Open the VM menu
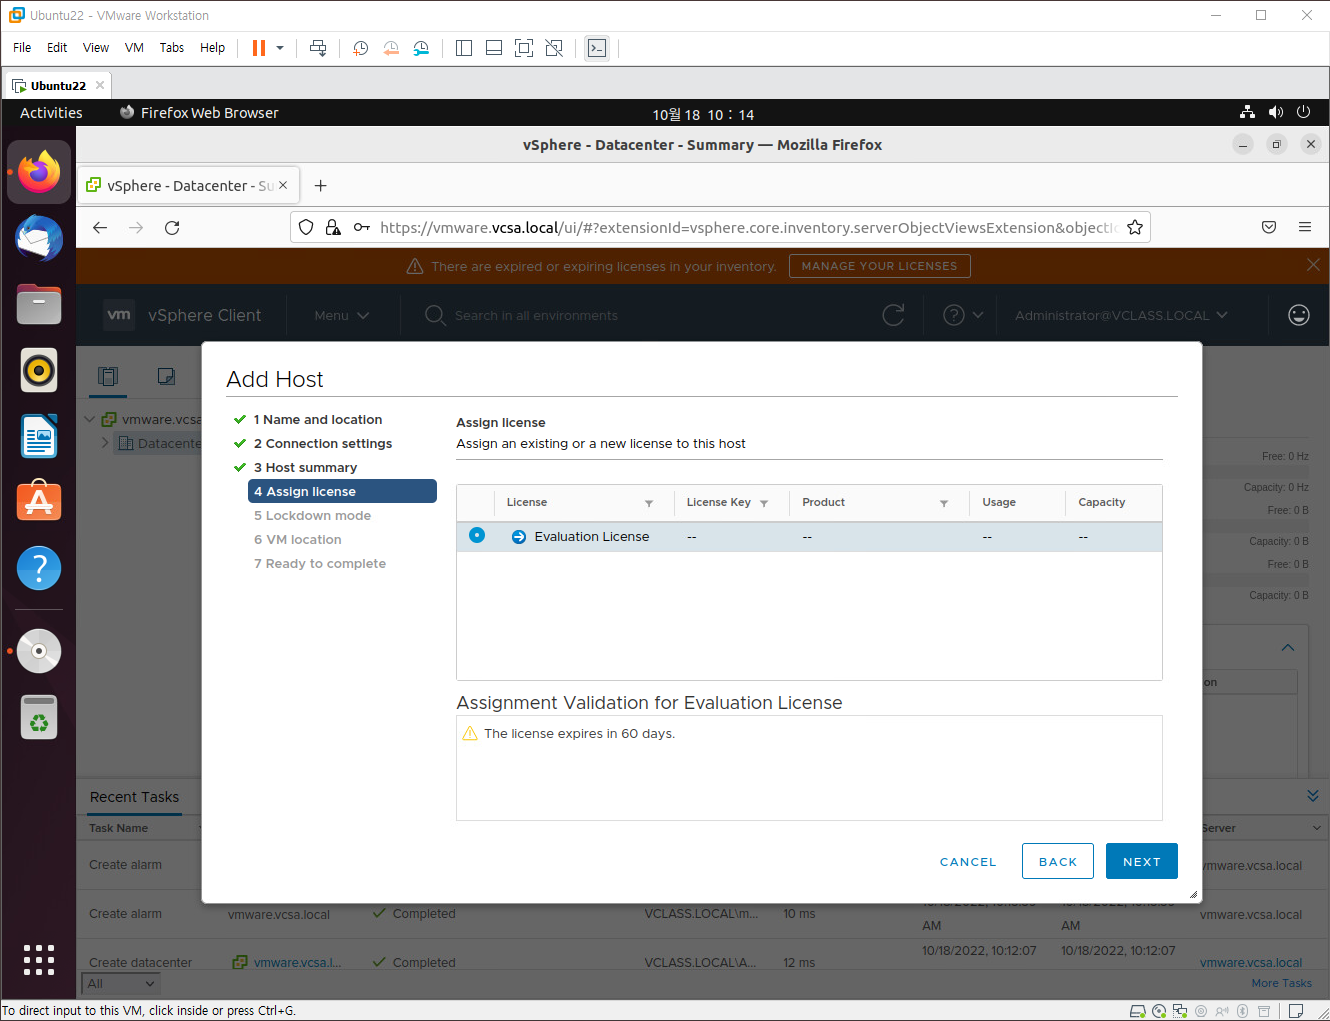 [x=134, y=48]
